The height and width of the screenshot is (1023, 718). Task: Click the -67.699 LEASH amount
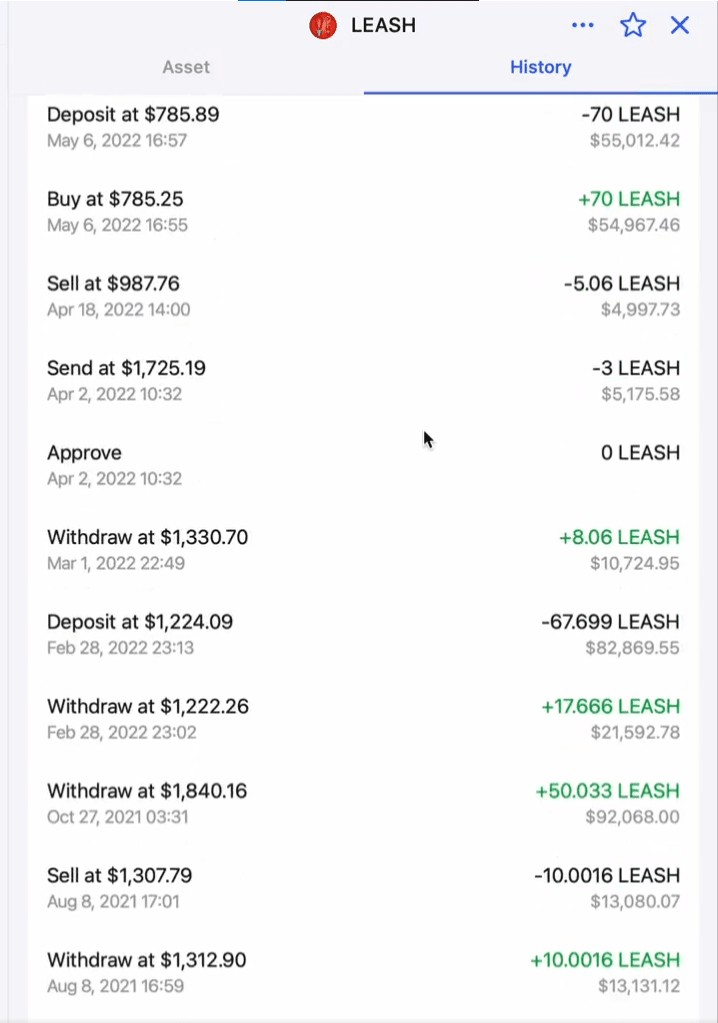tap(610, 622)
